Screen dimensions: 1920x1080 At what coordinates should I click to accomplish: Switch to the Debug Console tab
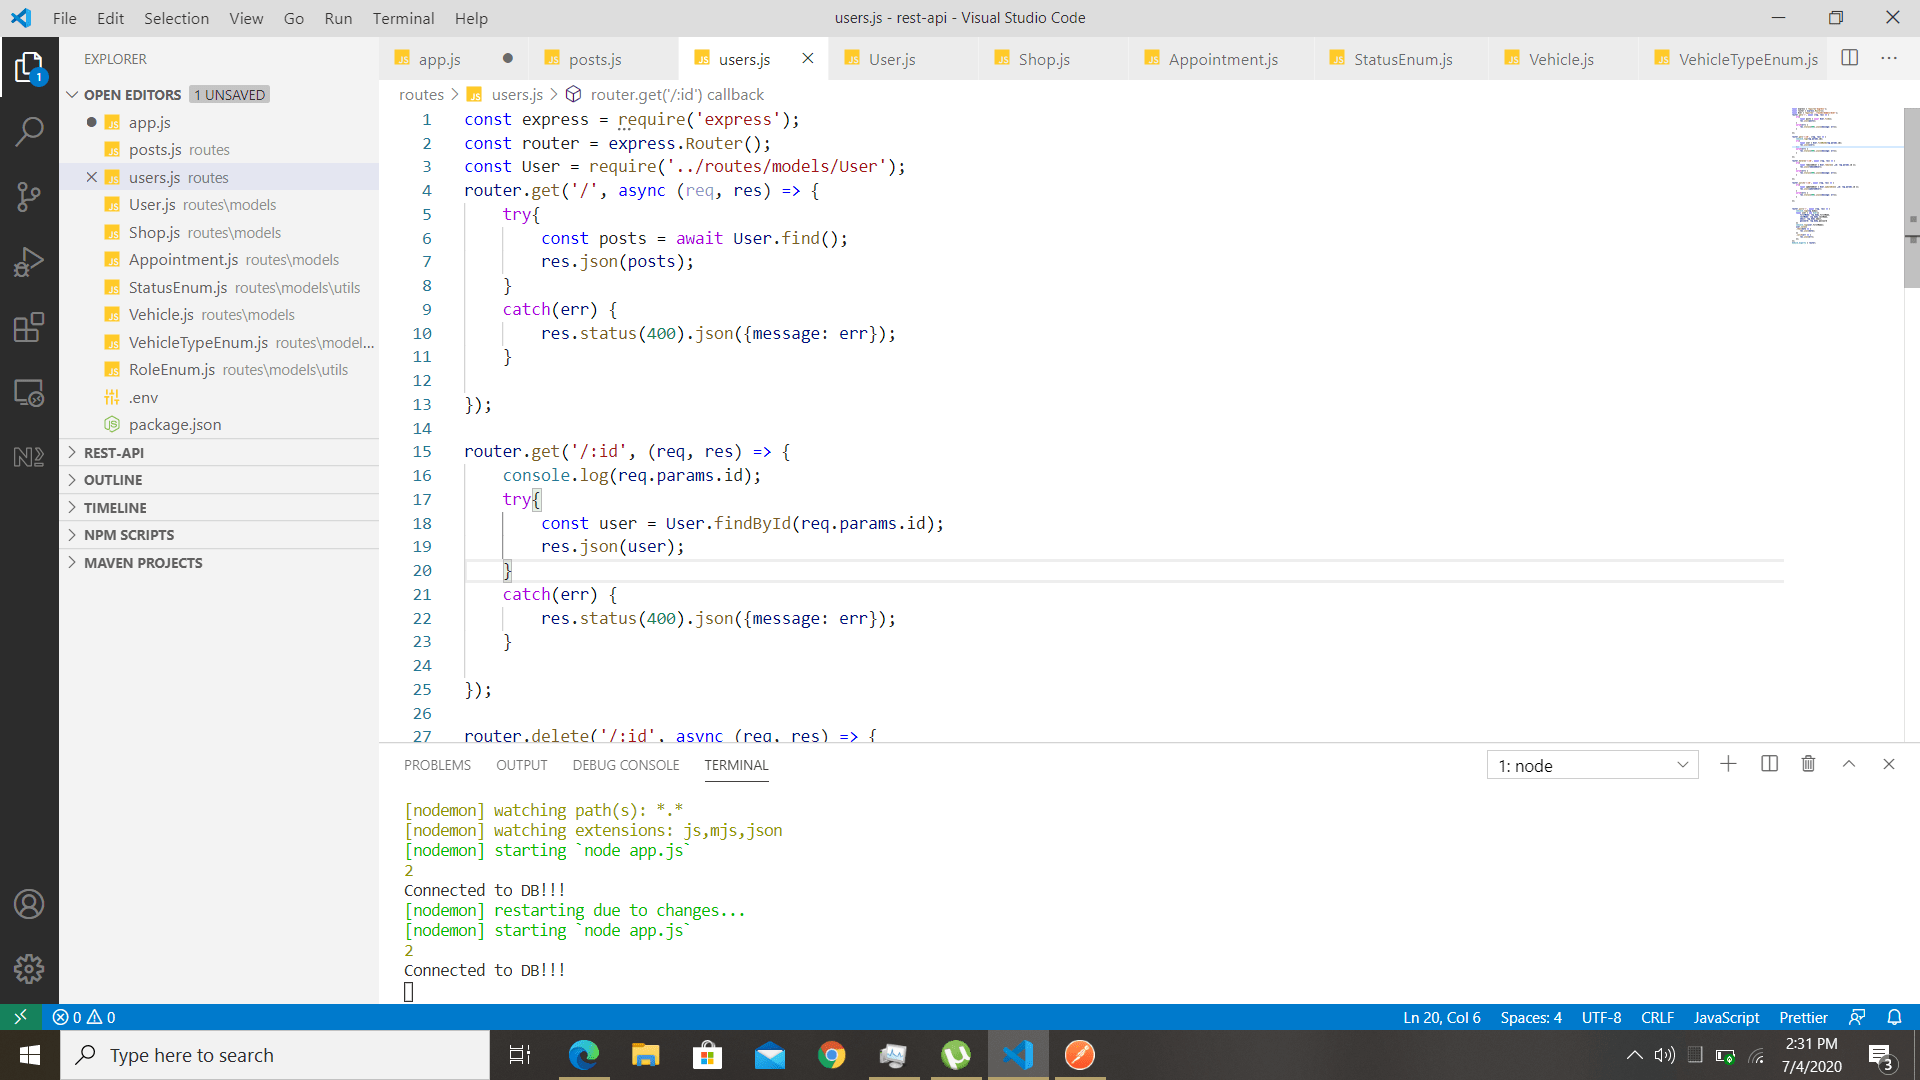[x=625, y=765]
